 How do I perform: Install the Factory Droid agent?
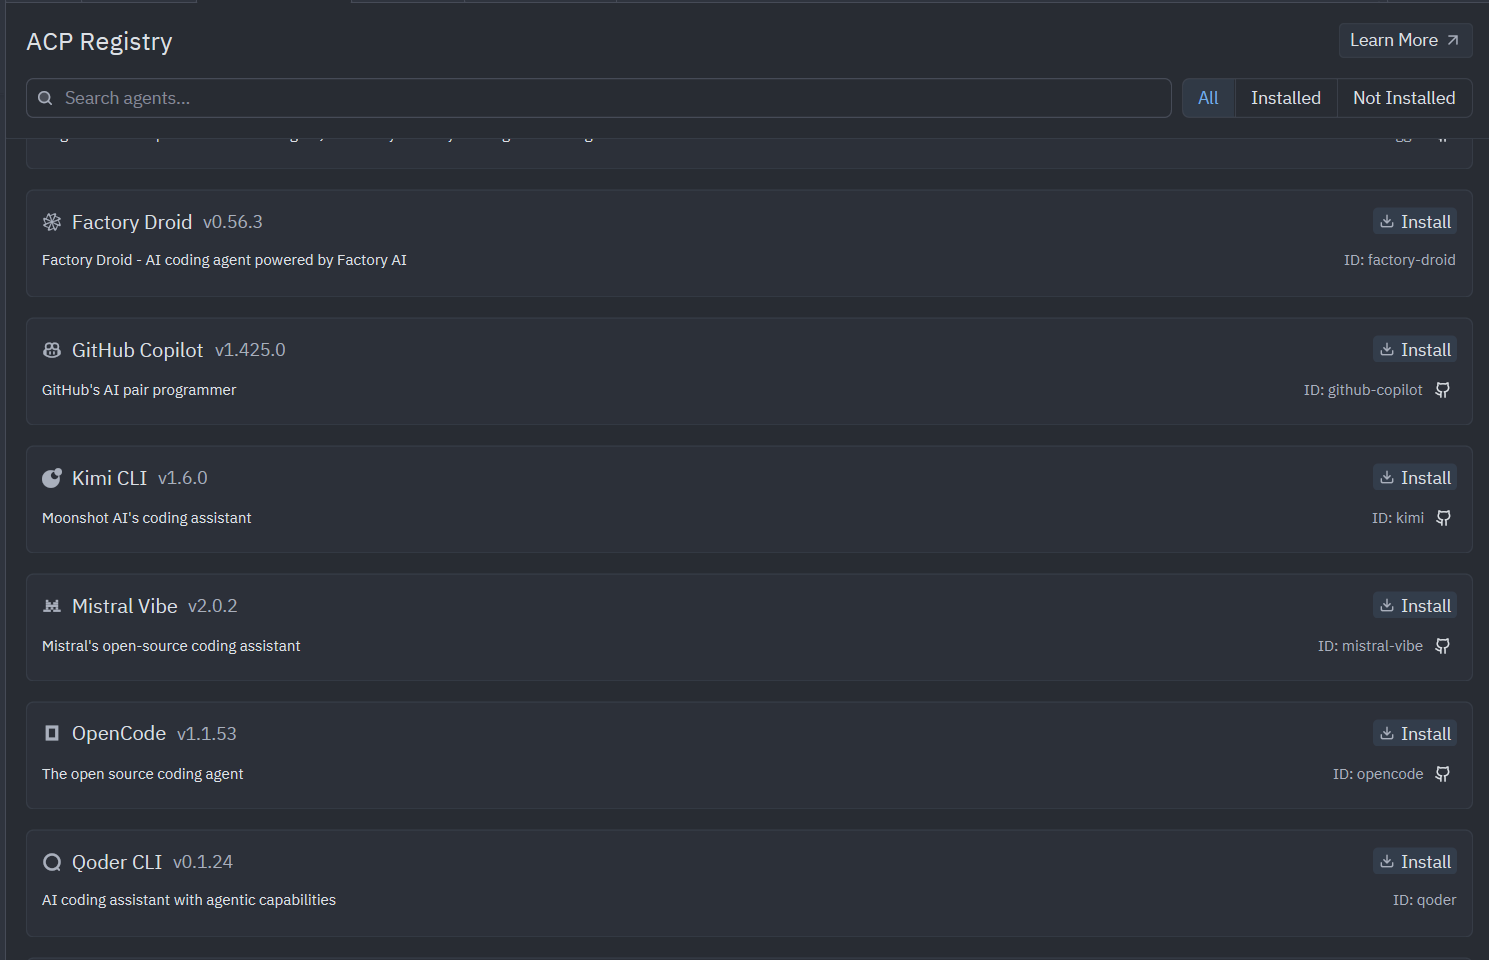point(1414,222)
